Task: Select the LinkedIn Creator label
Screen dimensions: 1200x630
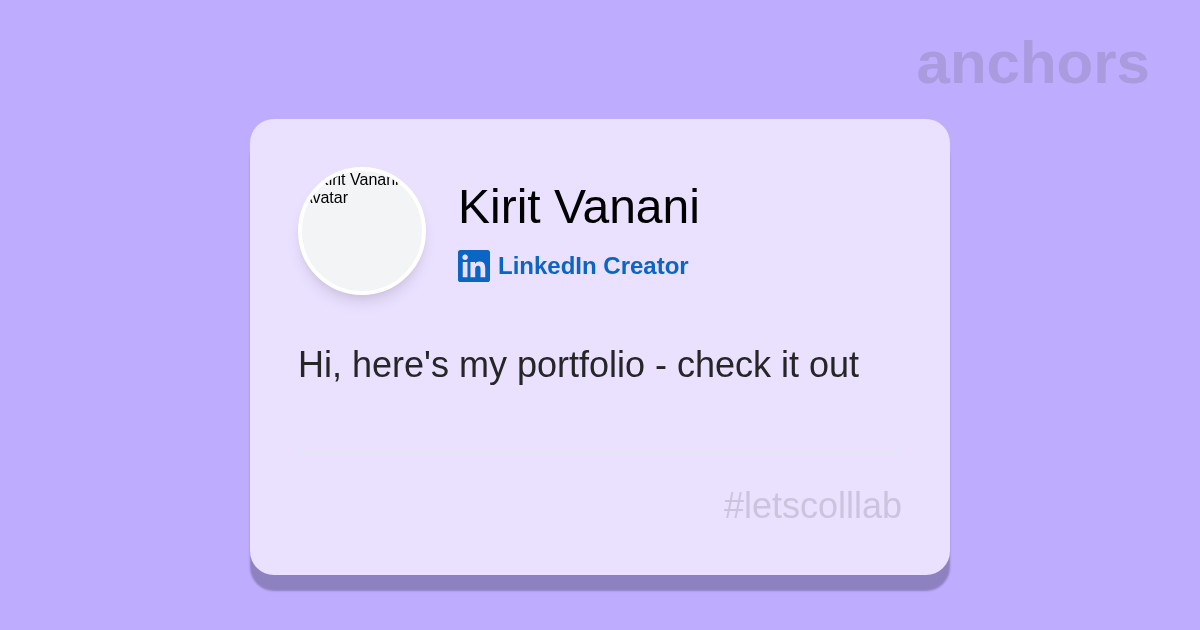Action: [x=592, y=266]
